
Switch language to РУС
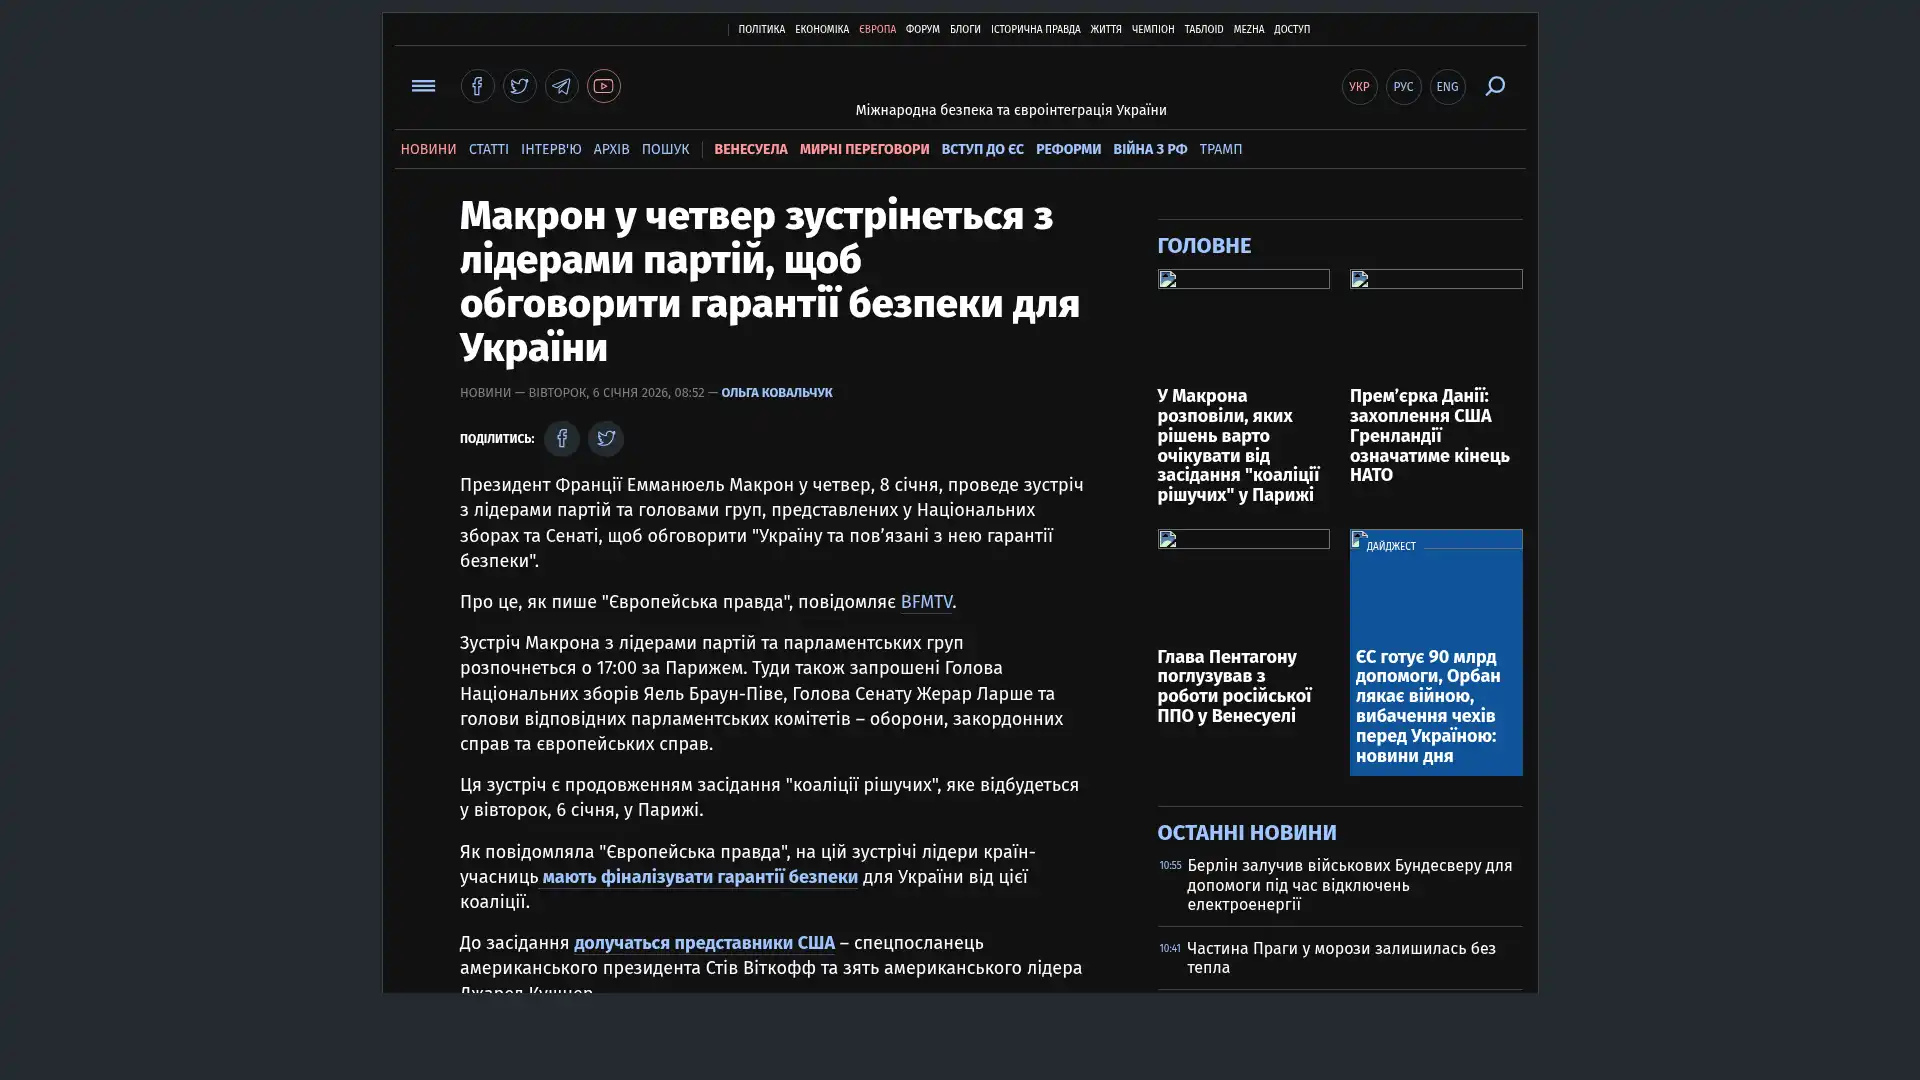(1403, 87)
